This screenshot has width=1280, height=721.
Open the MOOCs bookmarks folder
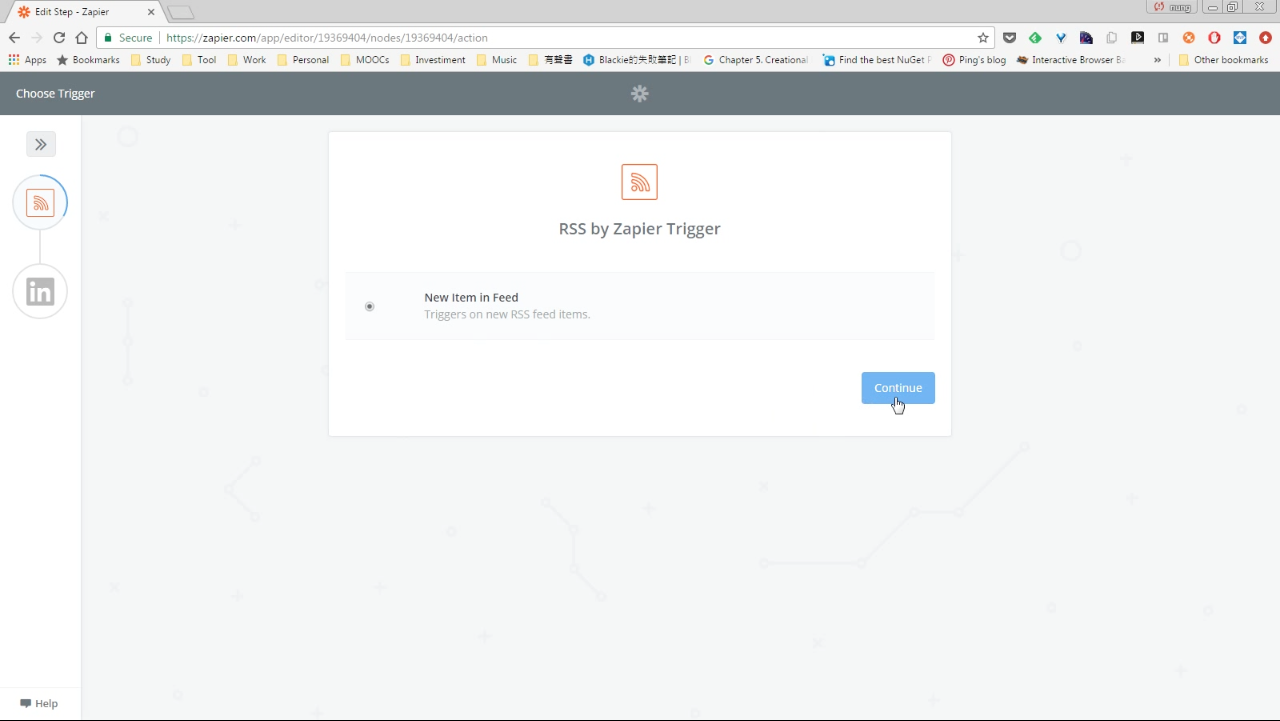tap(365, 60)
